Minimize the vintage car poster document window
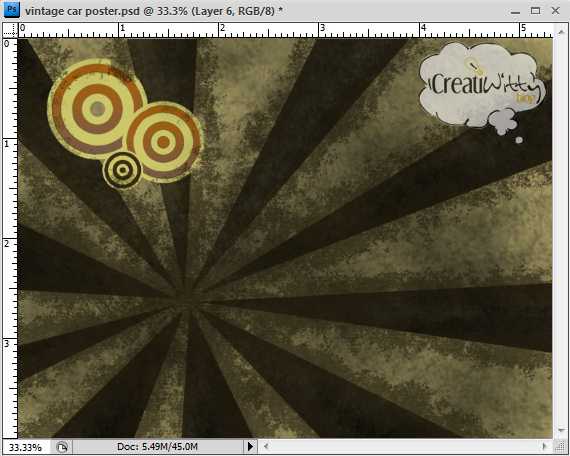 point(515,12)
